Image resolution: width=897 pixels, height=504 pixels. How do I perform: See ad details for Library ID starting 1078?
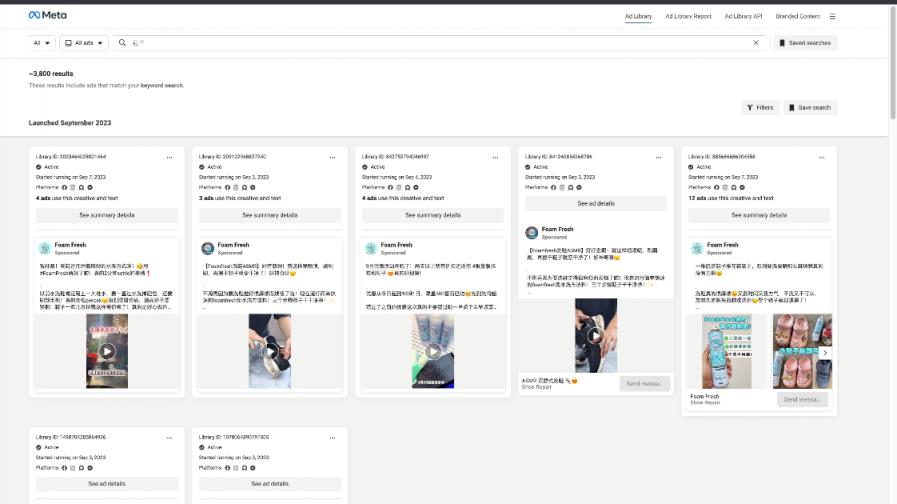tap(270, 484)
